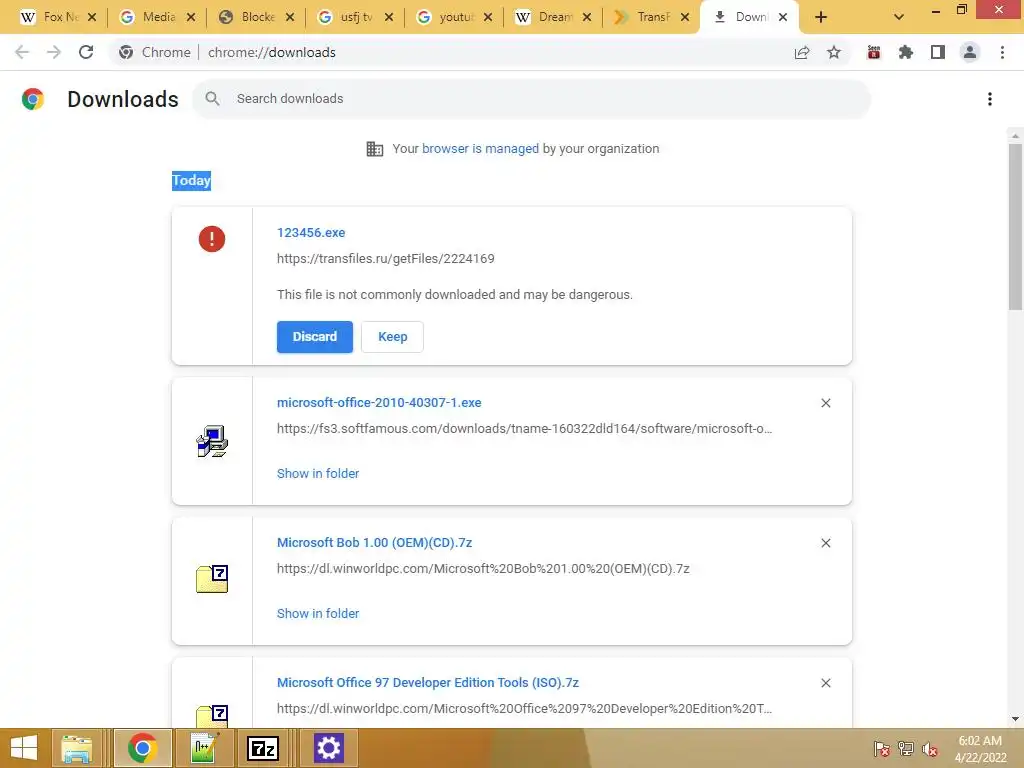Open Microsoft Bob 1.00 (OEM)(CD).7z link

pos(374,543)
